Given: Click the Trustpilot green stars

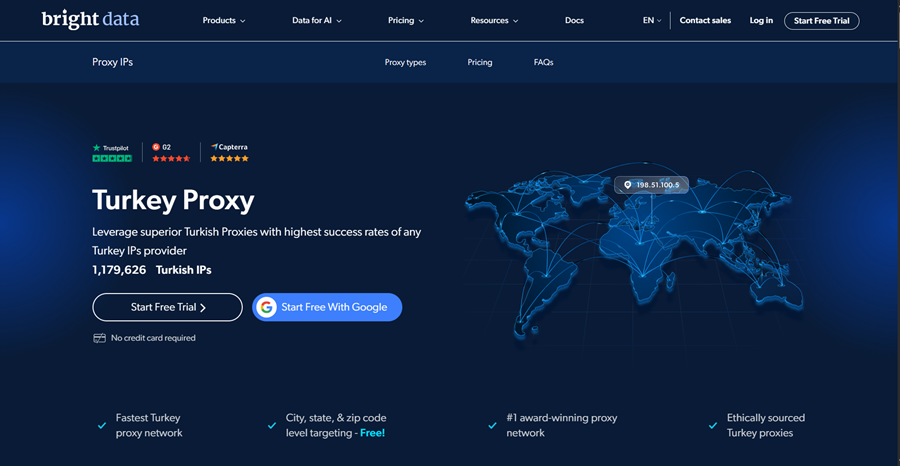Looking at the screenshot, I should click(112, 158).
